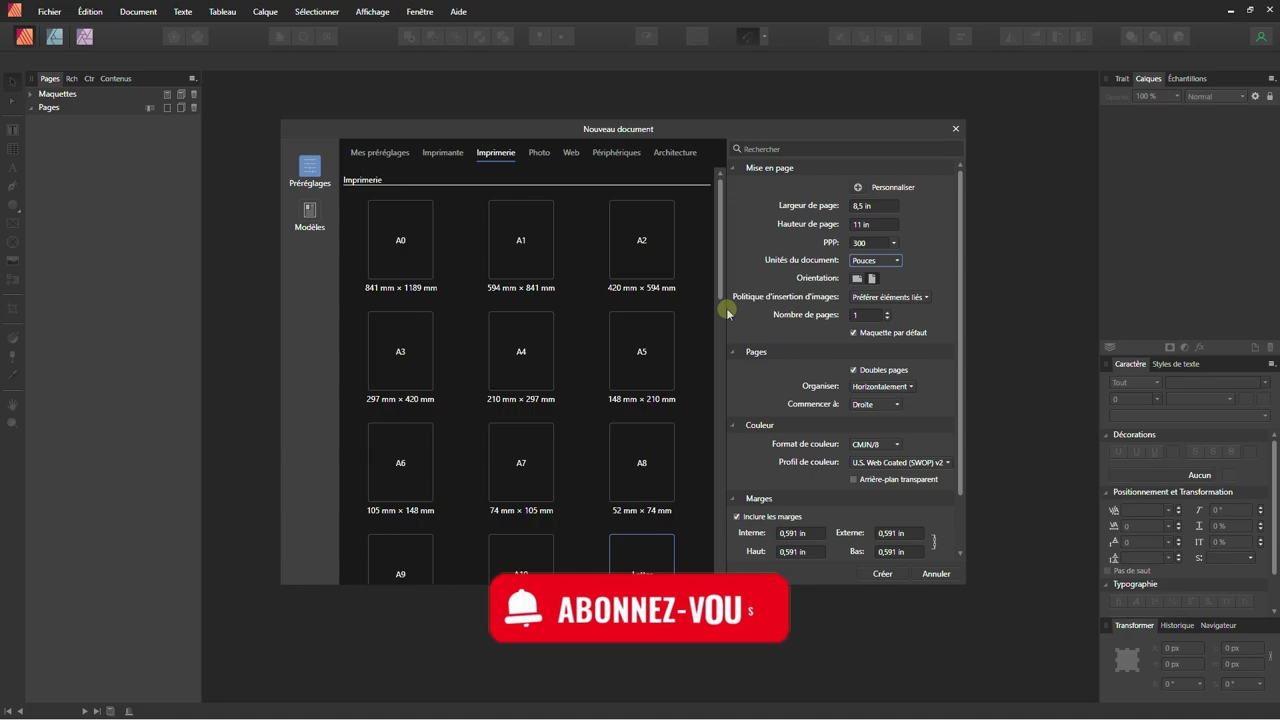Switch to the Affinity Designer persona

[55, 37]
